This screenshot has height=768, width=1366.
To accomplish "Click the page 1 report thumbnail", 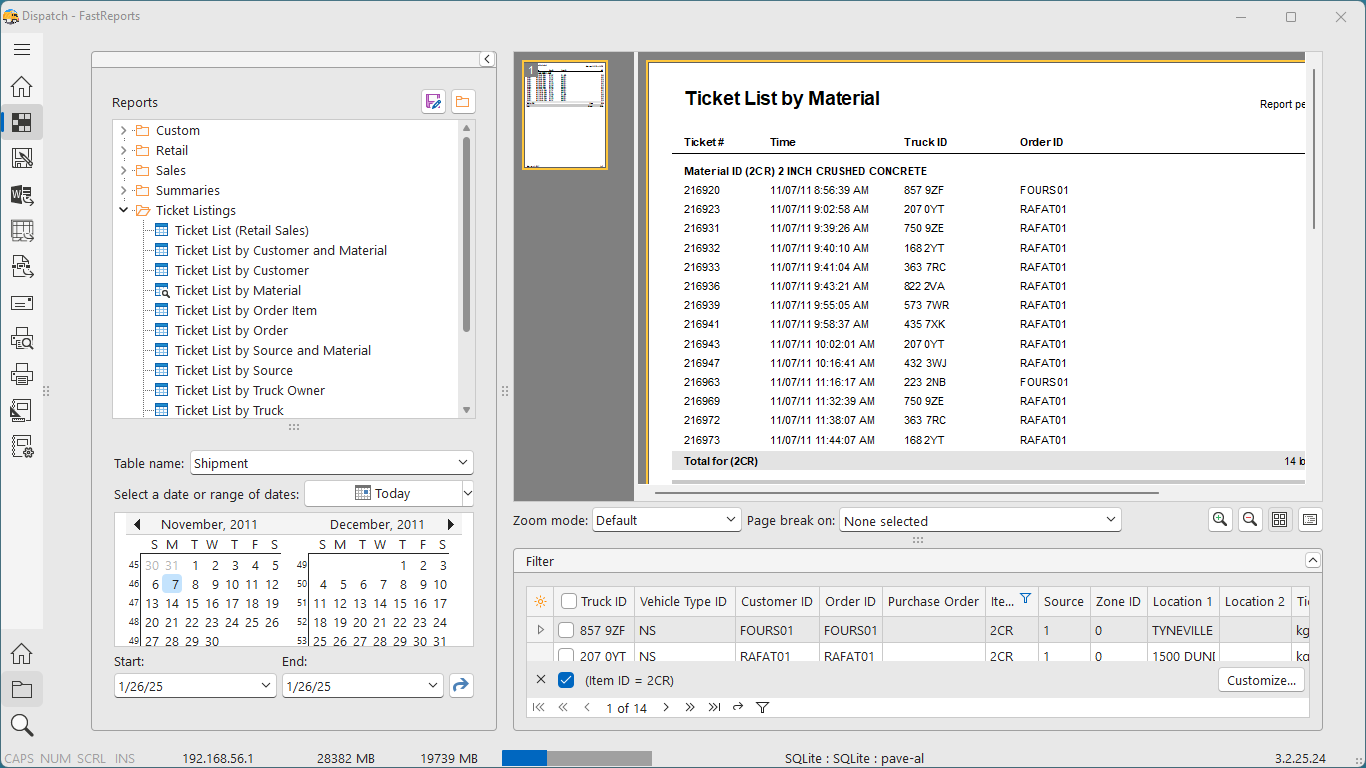I will pos(565,114).
